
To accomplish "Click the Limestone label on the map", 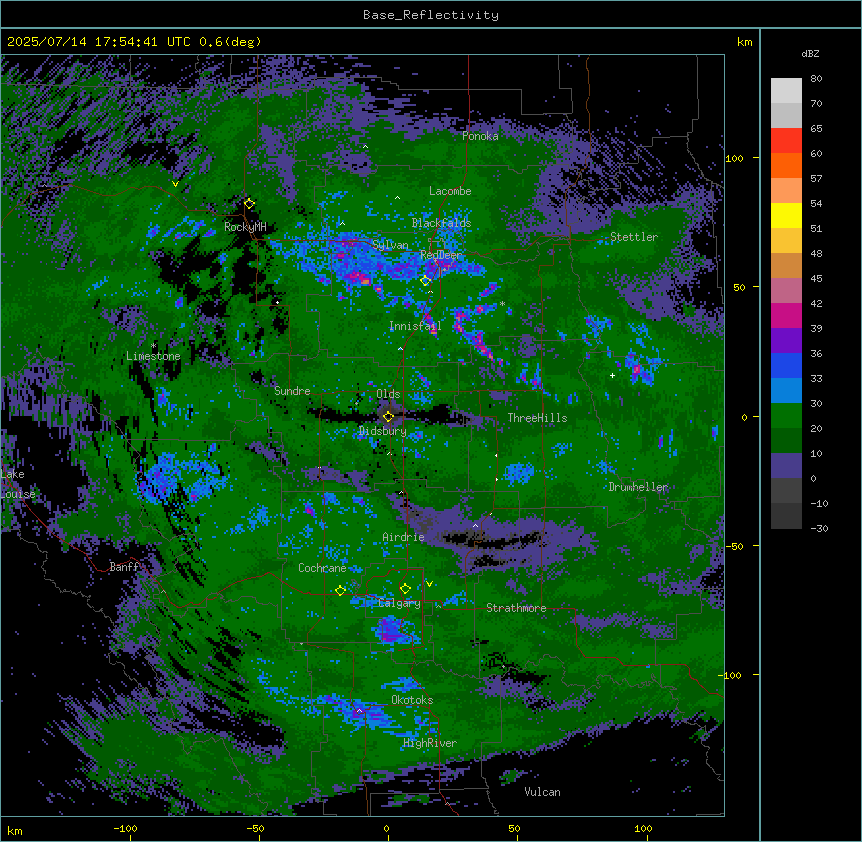I will 153,356.
